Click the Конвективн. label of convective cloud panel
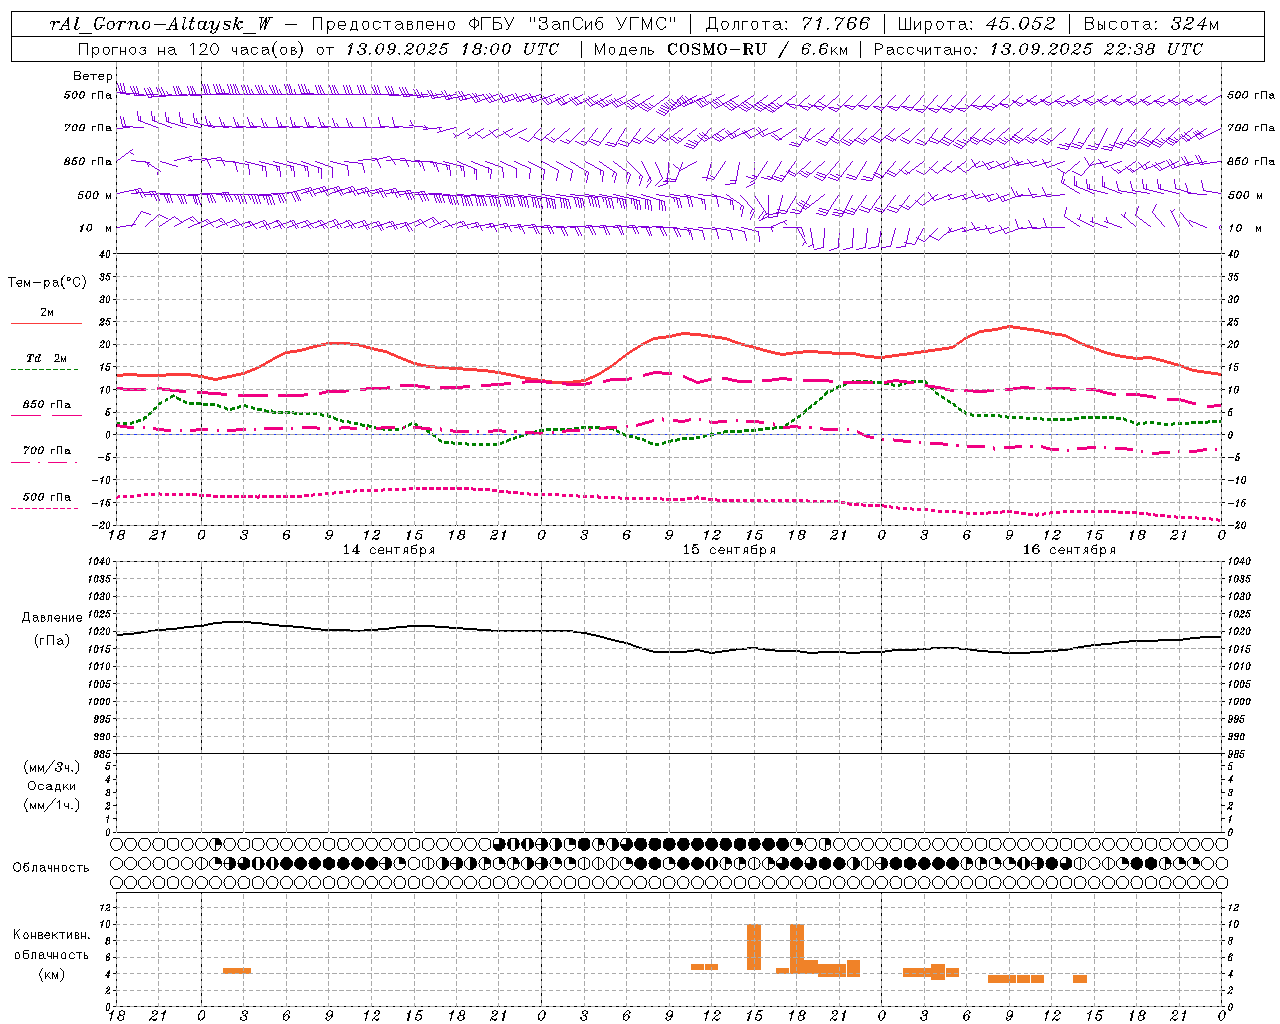This screenshot has width=1280, height=1024. pos(51,935)
